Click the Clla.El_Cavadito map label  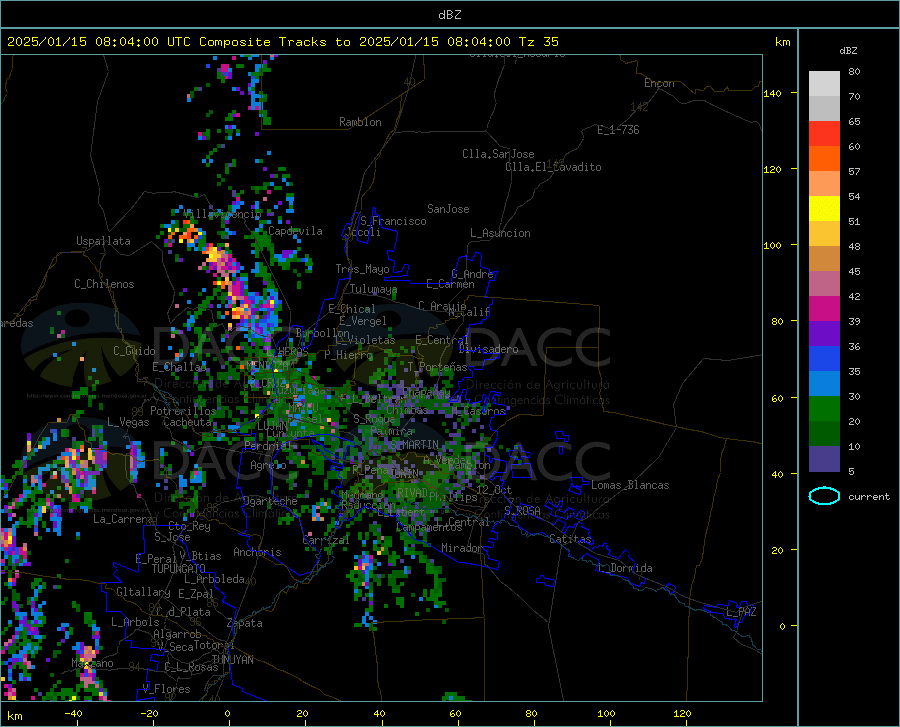553,167
